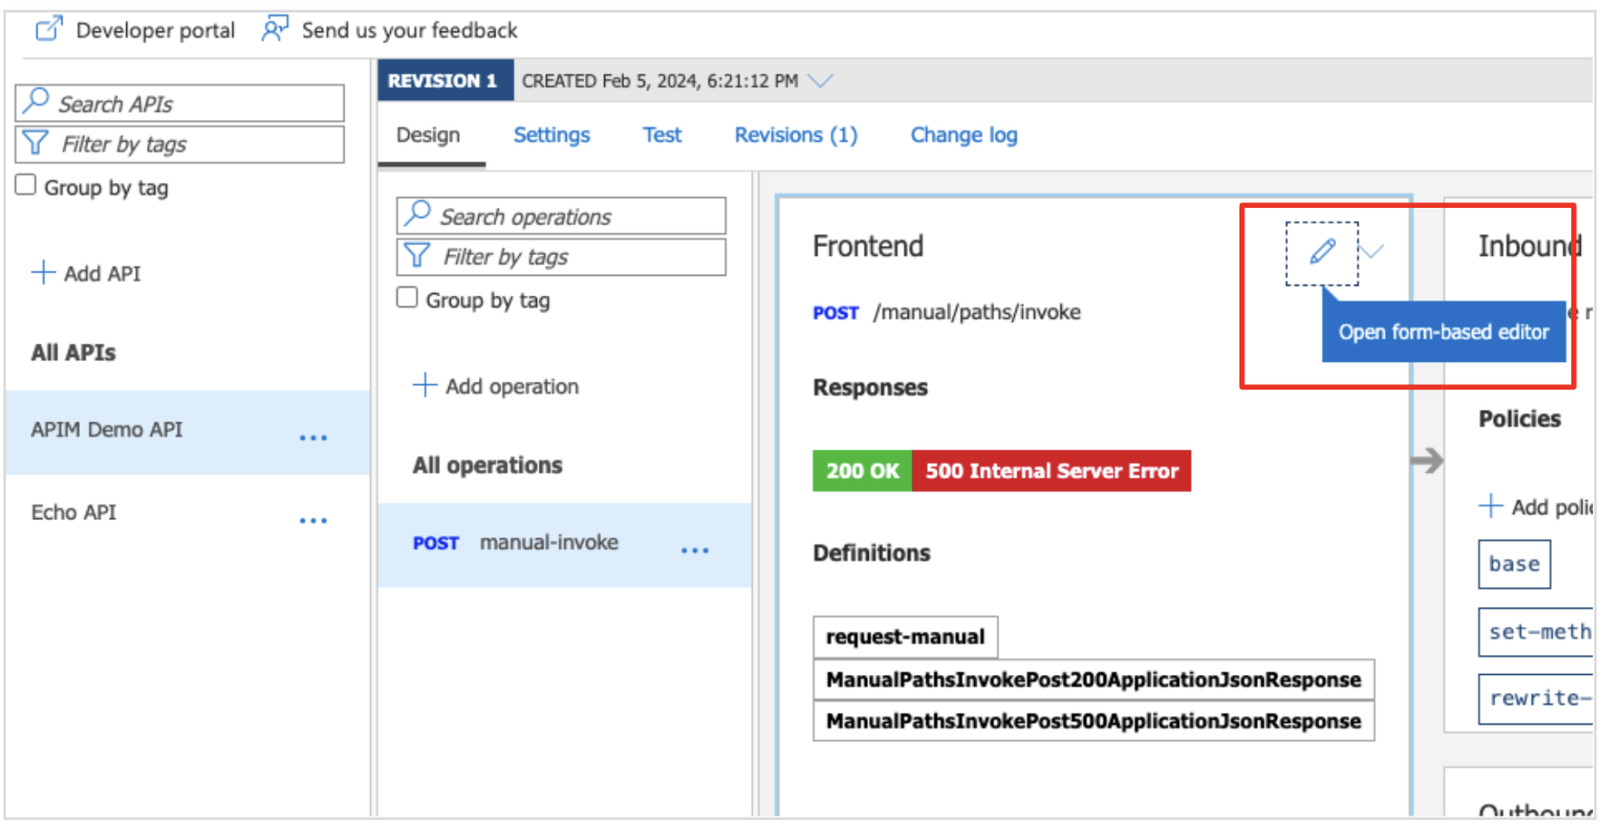Click the Developer portal external link icon
The width and height of the screenshot is (1600, 828).
pos(48,29)
